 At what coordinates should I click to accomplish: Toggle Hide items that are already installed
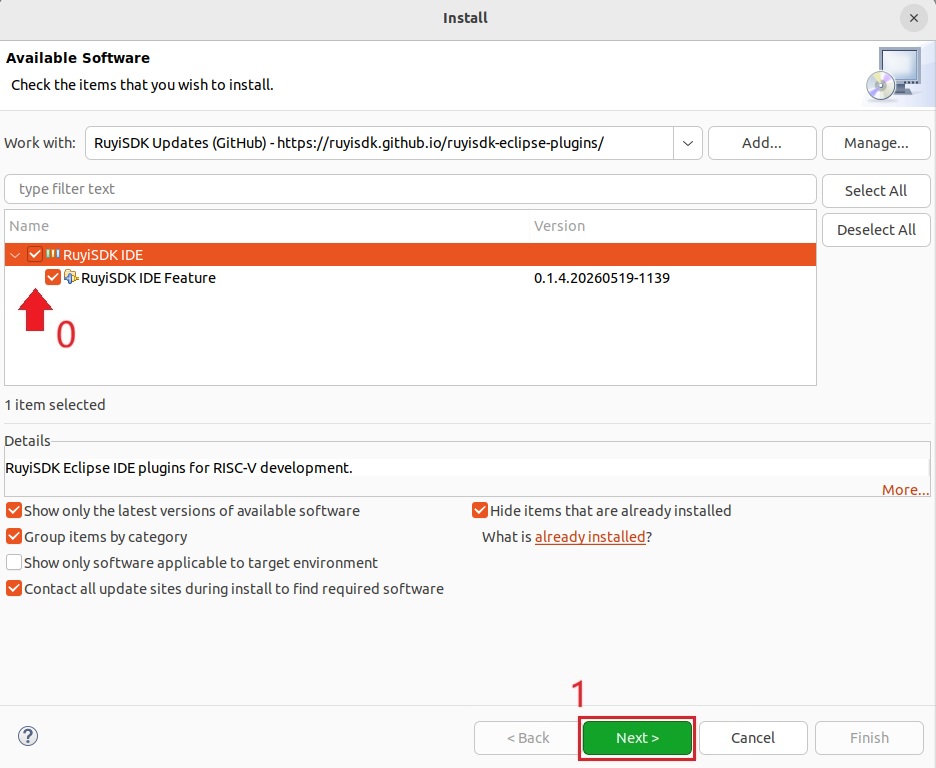pyautogui.click(x=479, y=510)
